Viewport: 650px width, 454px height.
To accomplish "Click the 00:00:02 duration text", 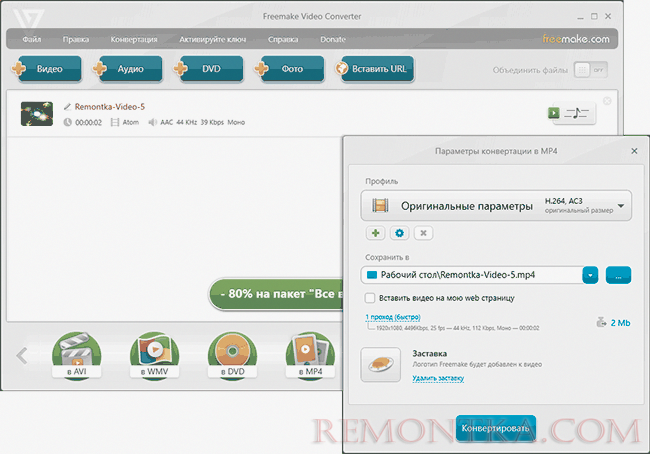I will pos(88,122).
